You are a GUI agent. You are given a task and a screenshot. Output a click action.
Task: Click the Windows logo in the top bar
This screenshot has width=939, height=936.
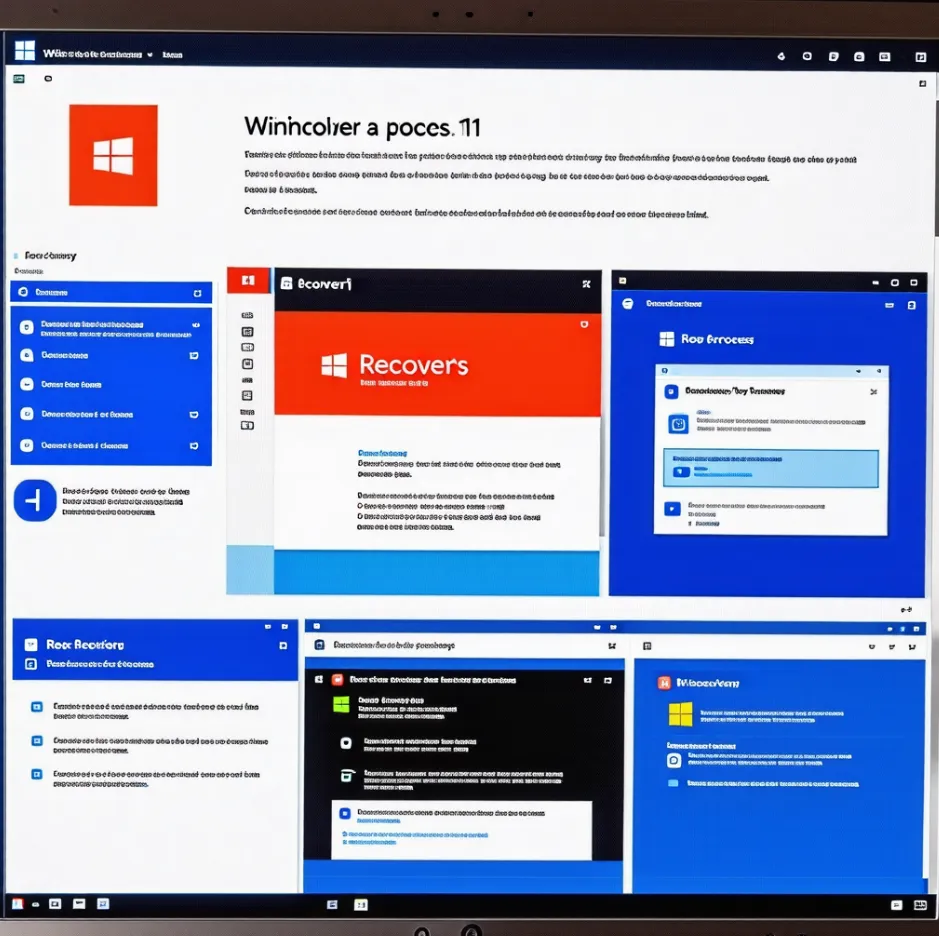click(x=25, y=51)
